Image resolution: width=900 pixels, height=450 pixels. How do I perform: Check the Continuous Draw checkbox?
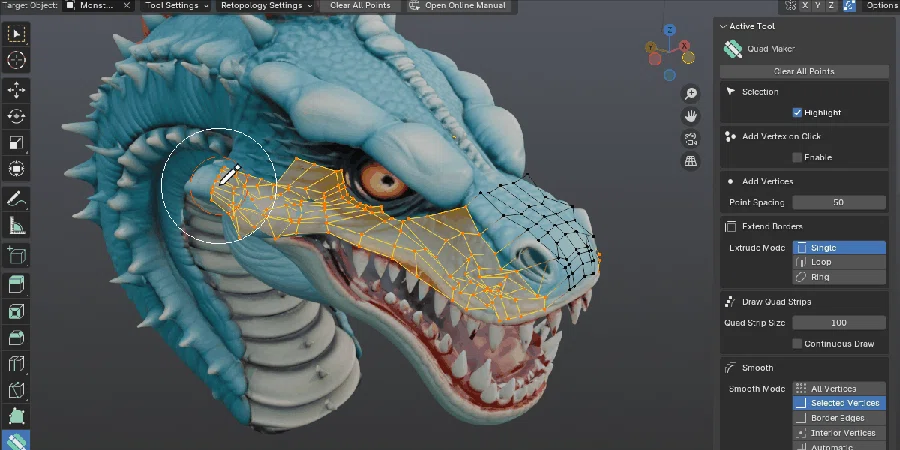[x=797, y=344]
